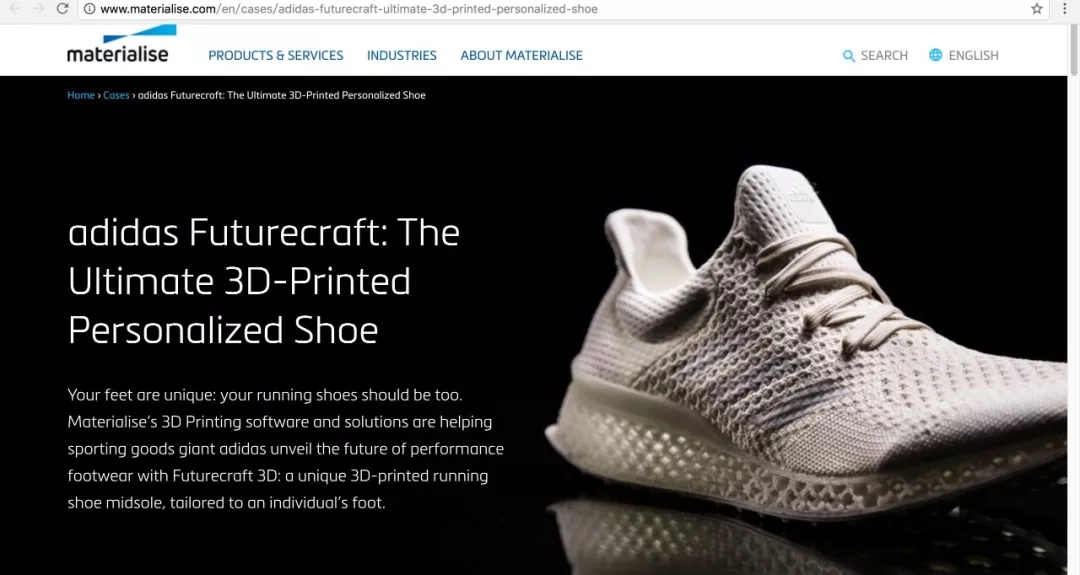This screenshot has height=575, width=1080.
Task: Click the vertical page scrollbar
Action: click(x=1073, y=296)
